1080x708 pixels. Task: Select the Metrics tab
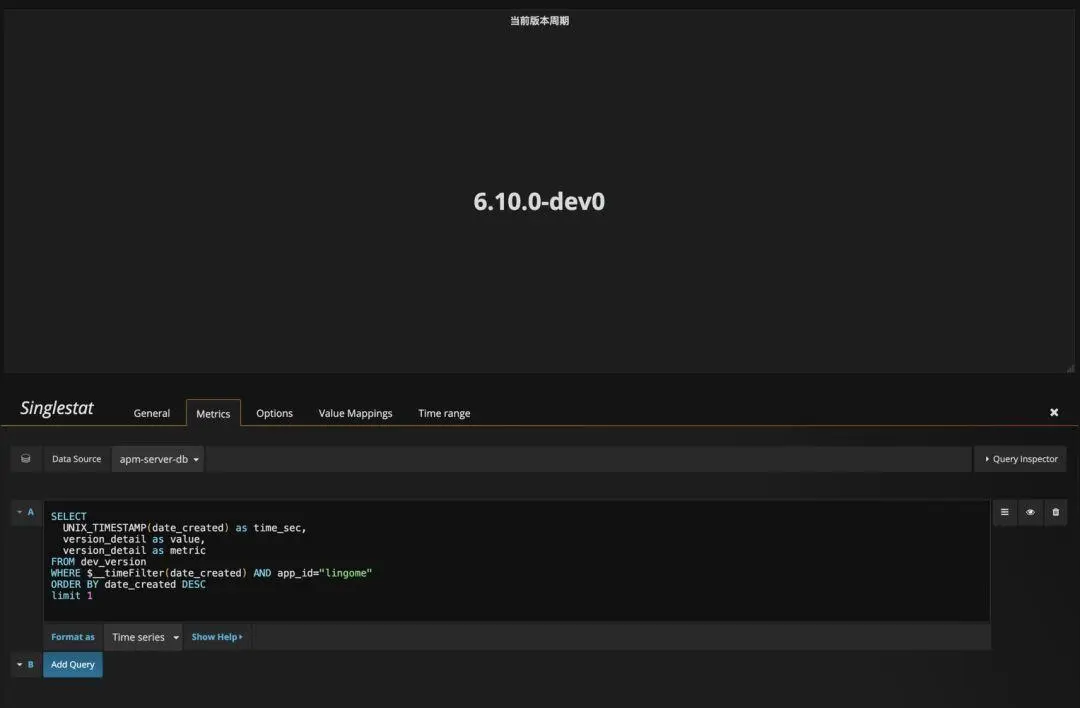(x=213, y=413)
